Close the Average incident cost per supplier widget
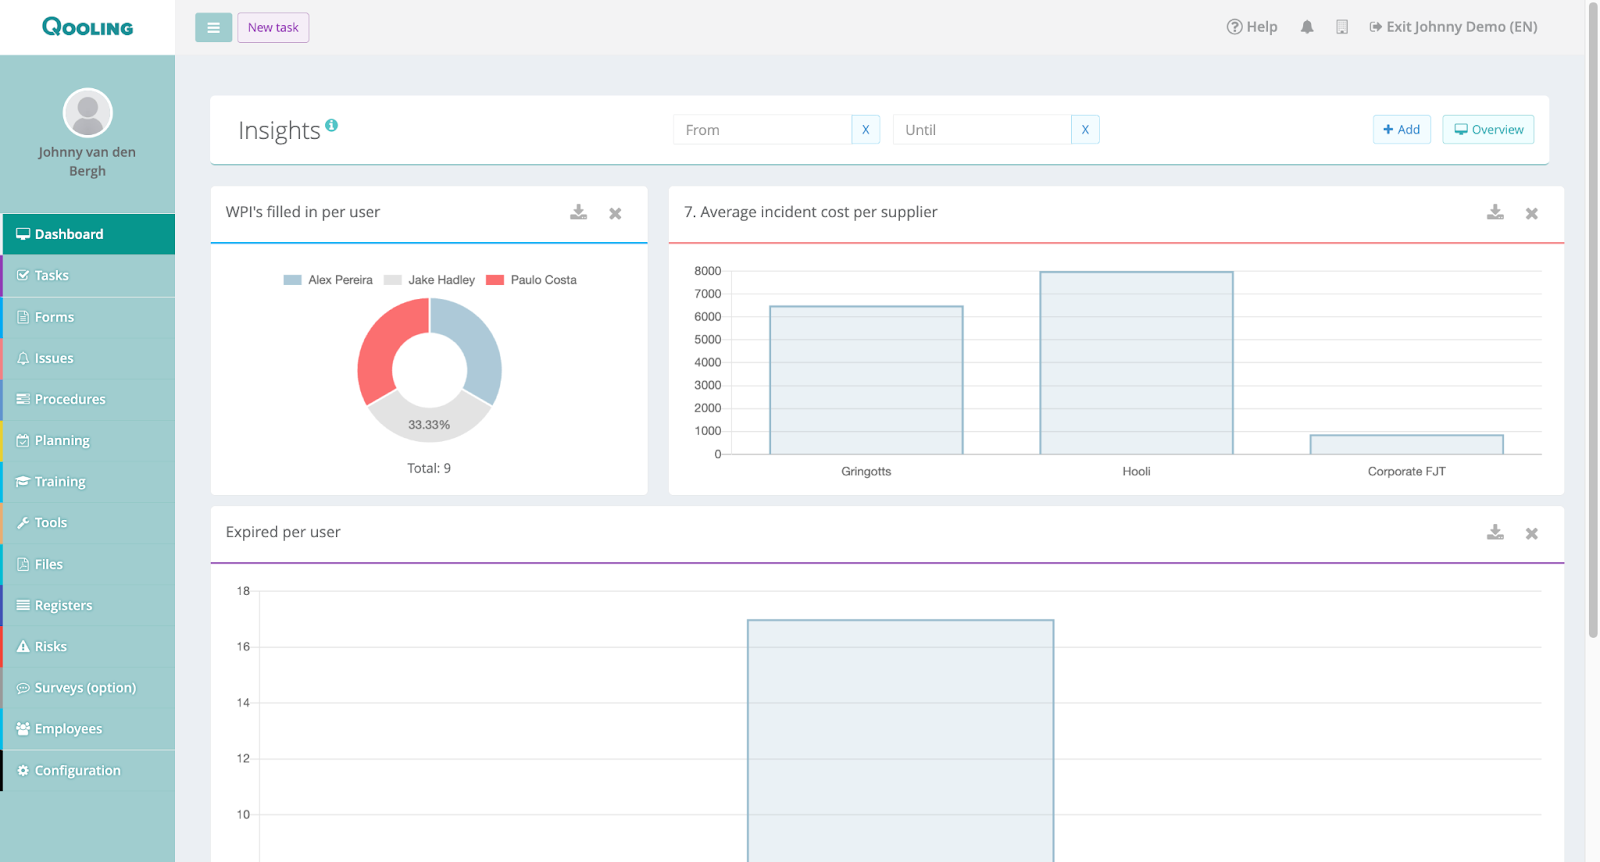The width and height of the screenshot is (1600, 862). 1531,213
